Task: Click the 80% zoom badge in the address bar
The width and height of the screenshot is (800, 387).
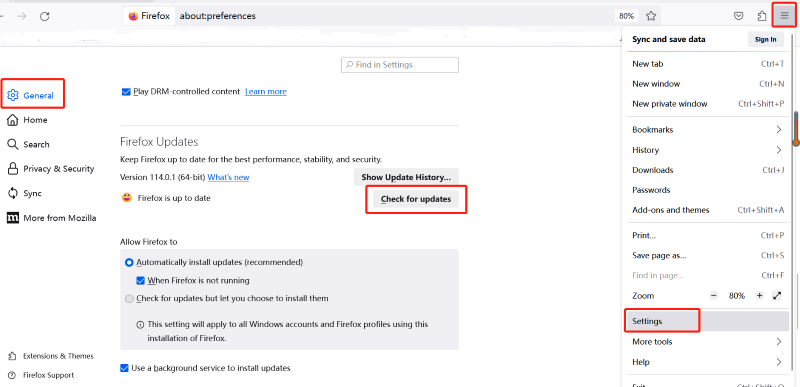Action: (626, 16)
